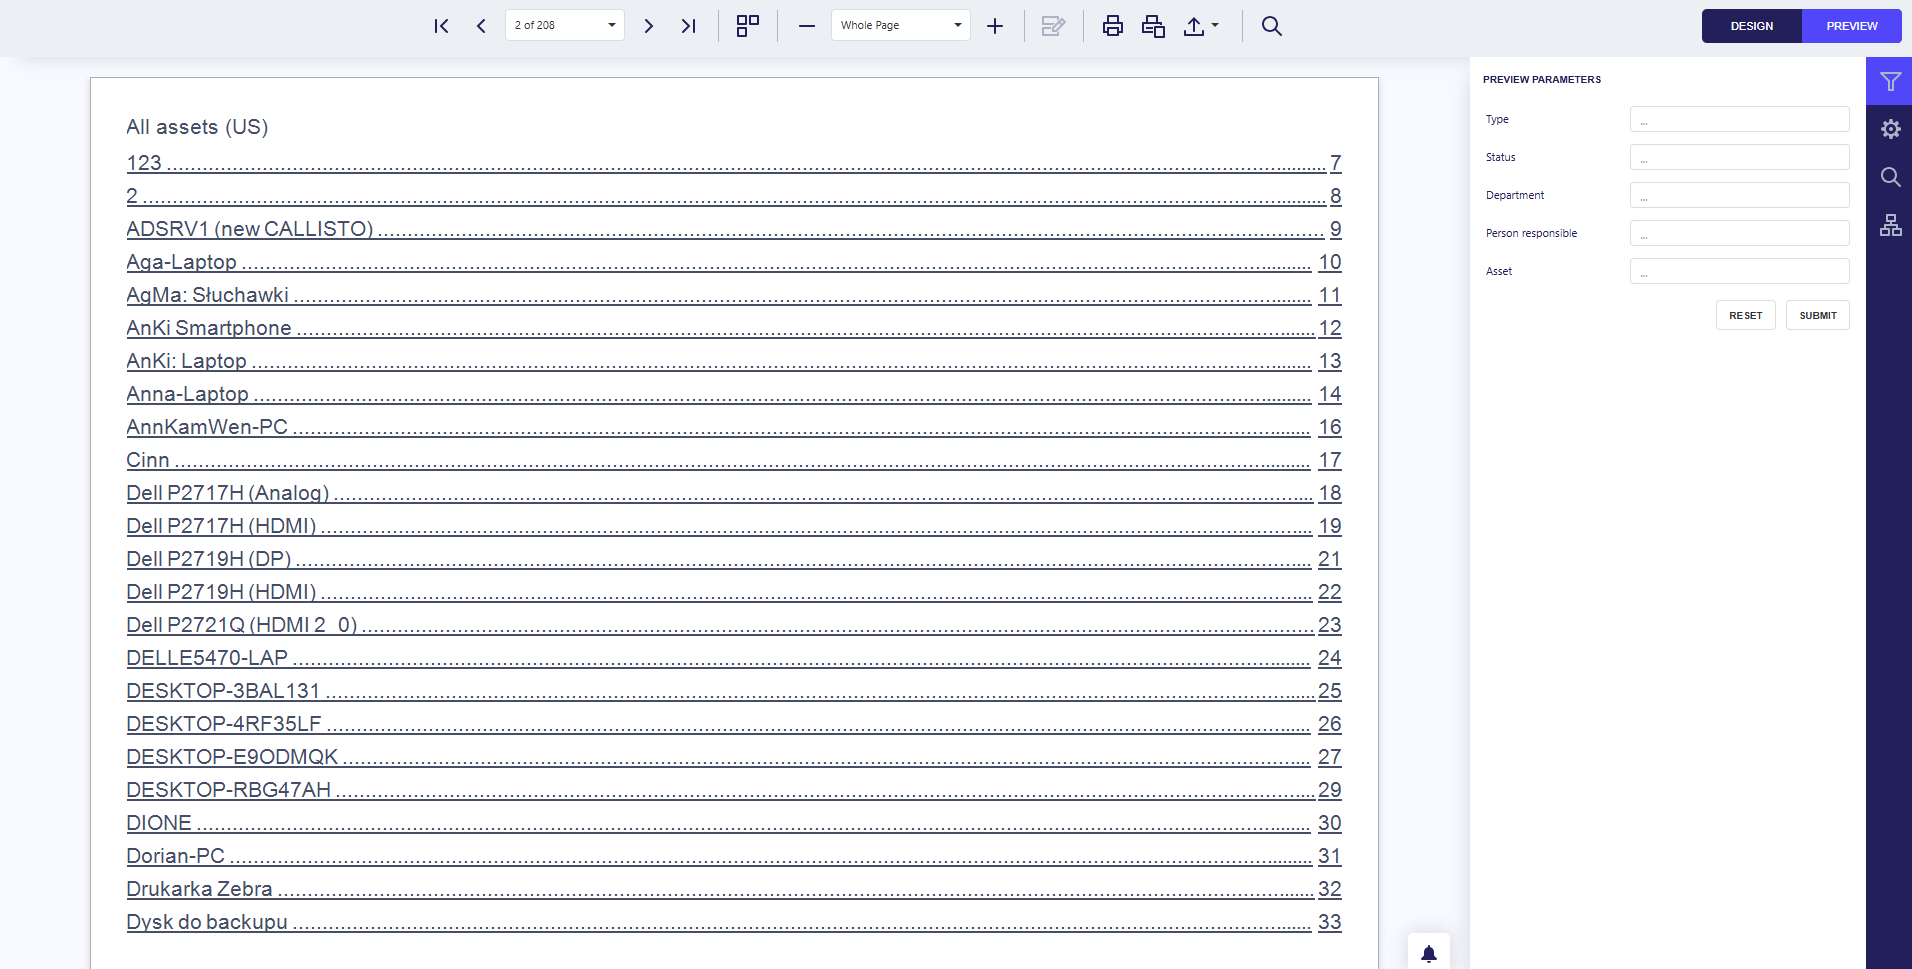The height and width of the screenshot is (969, 1912).
Task: Reset the preview parameters
Action: [1745, 315]
